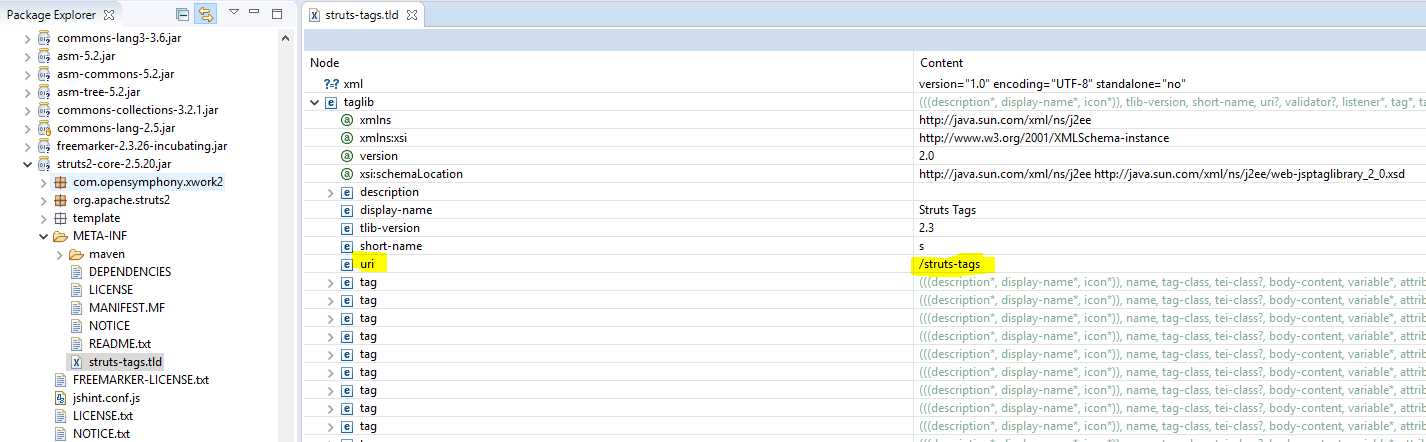Click the 'Struts Tags' content cell
This screenshot has height=442, width=1426.
[x=948, y=210]
